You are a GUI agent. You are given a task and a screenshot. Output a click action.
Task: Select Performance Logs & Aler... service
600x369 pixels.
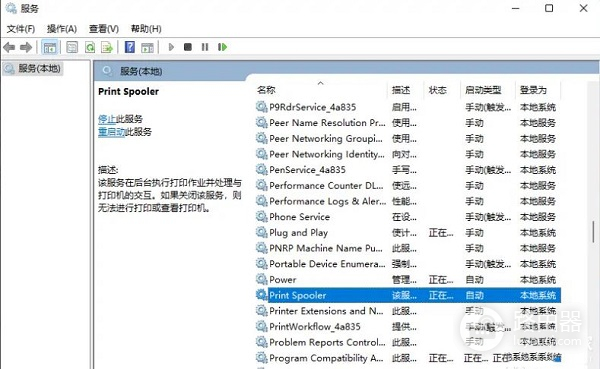coord(408,201)
